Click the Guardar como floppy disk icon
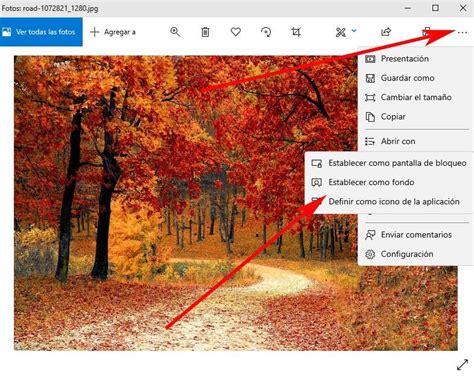Viewport: 474px width, 378px height. [x=370, y=78]
